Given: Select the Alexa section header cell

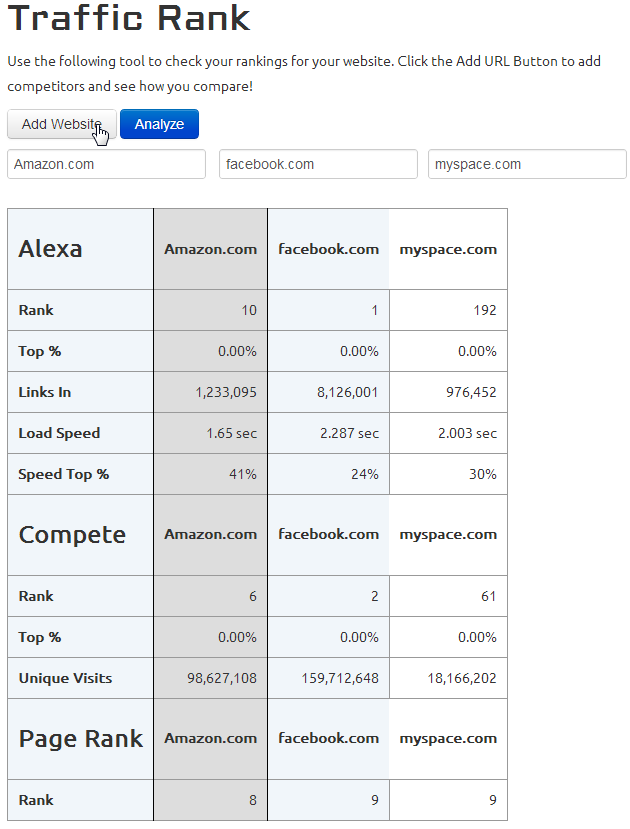Looking at the screenshot, I should click(50, 248).
